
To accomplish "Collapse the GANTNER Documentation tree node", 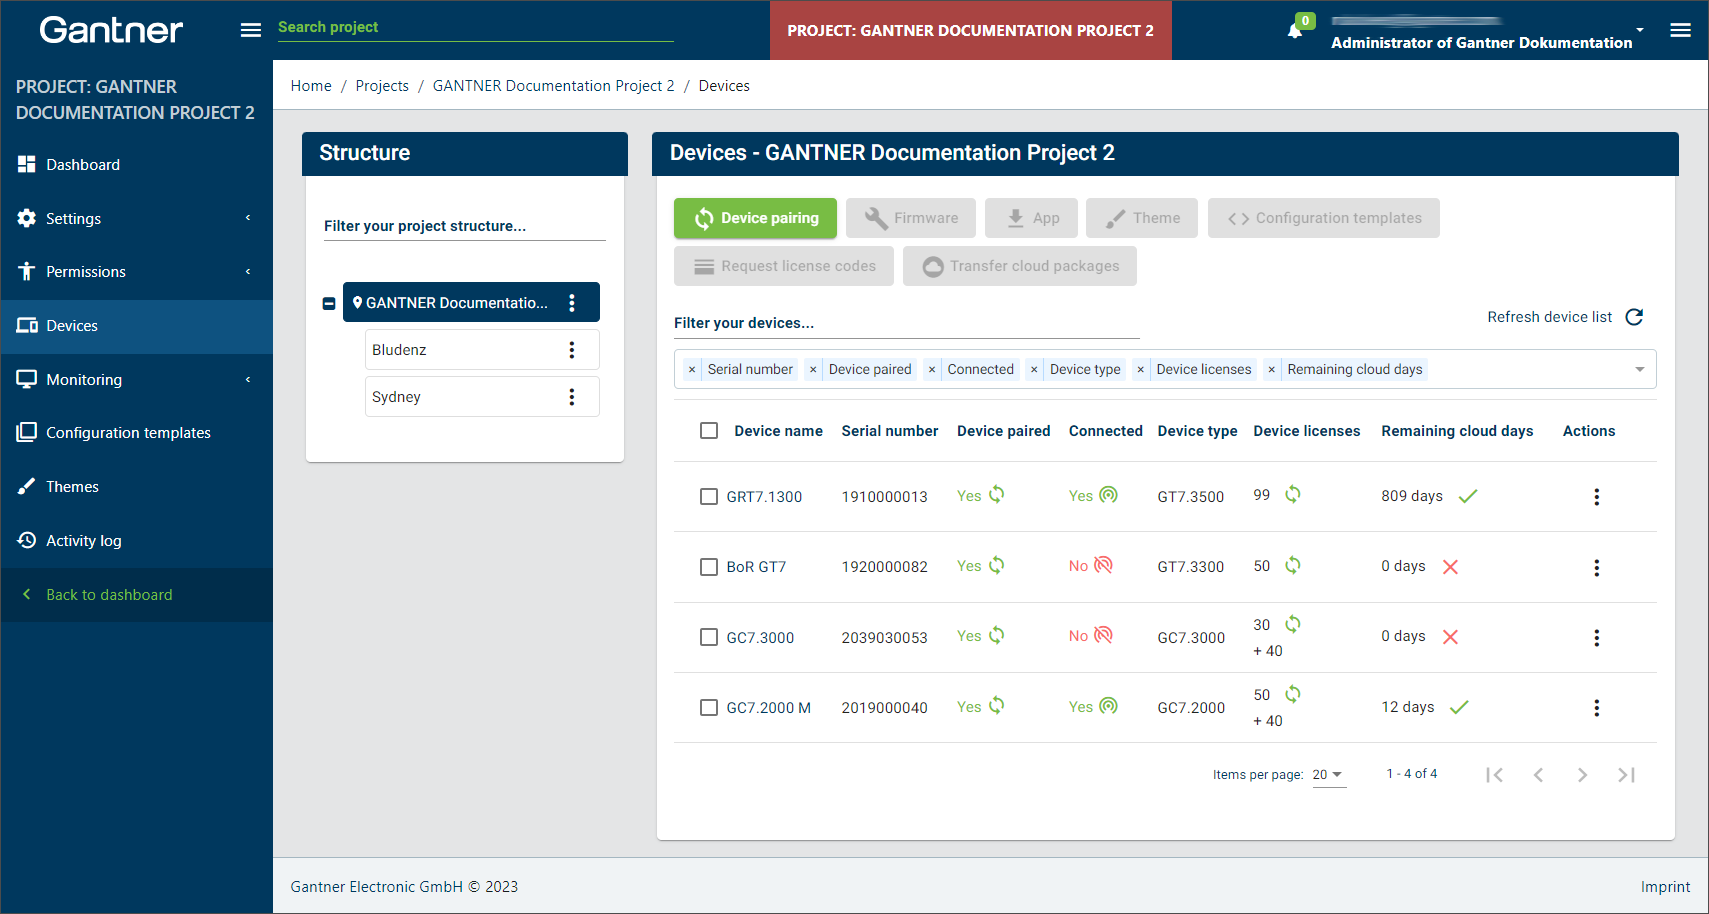I will coord(329,303).
